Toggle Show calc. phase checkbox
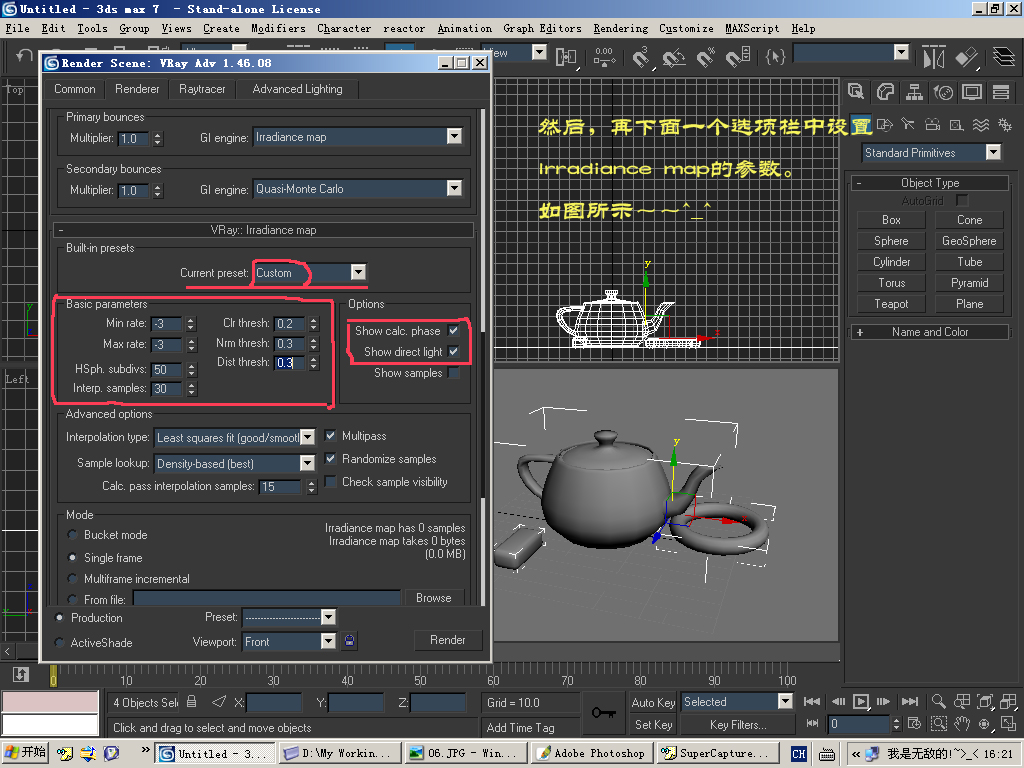The width and height of the screenshot is (1024, 768). pos(454,330)
